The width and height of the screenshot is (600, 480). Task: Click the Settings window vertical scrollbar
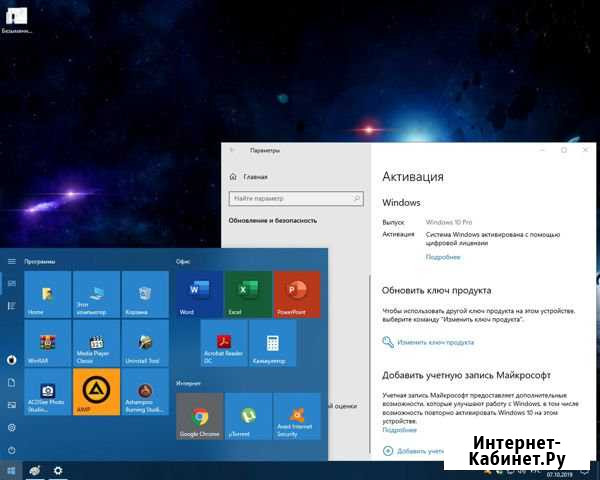(370, 364)
